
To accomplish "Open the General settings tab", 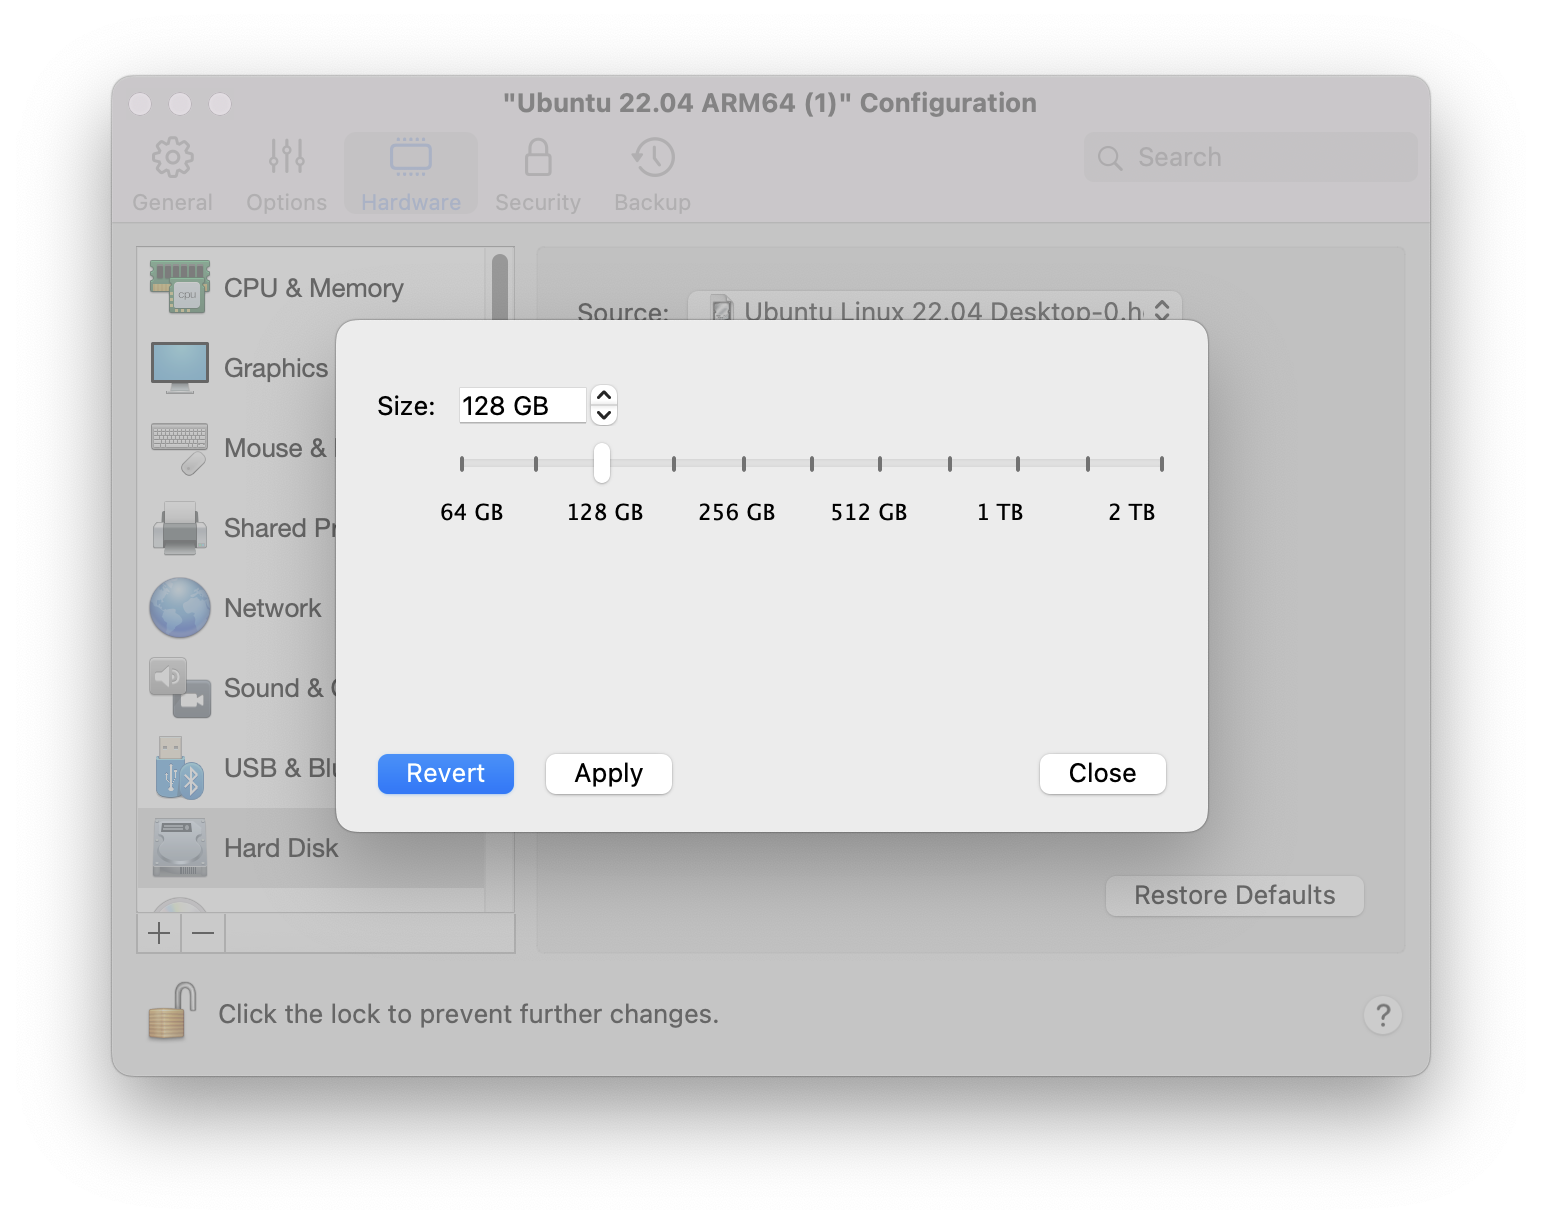I will [172, 175].
